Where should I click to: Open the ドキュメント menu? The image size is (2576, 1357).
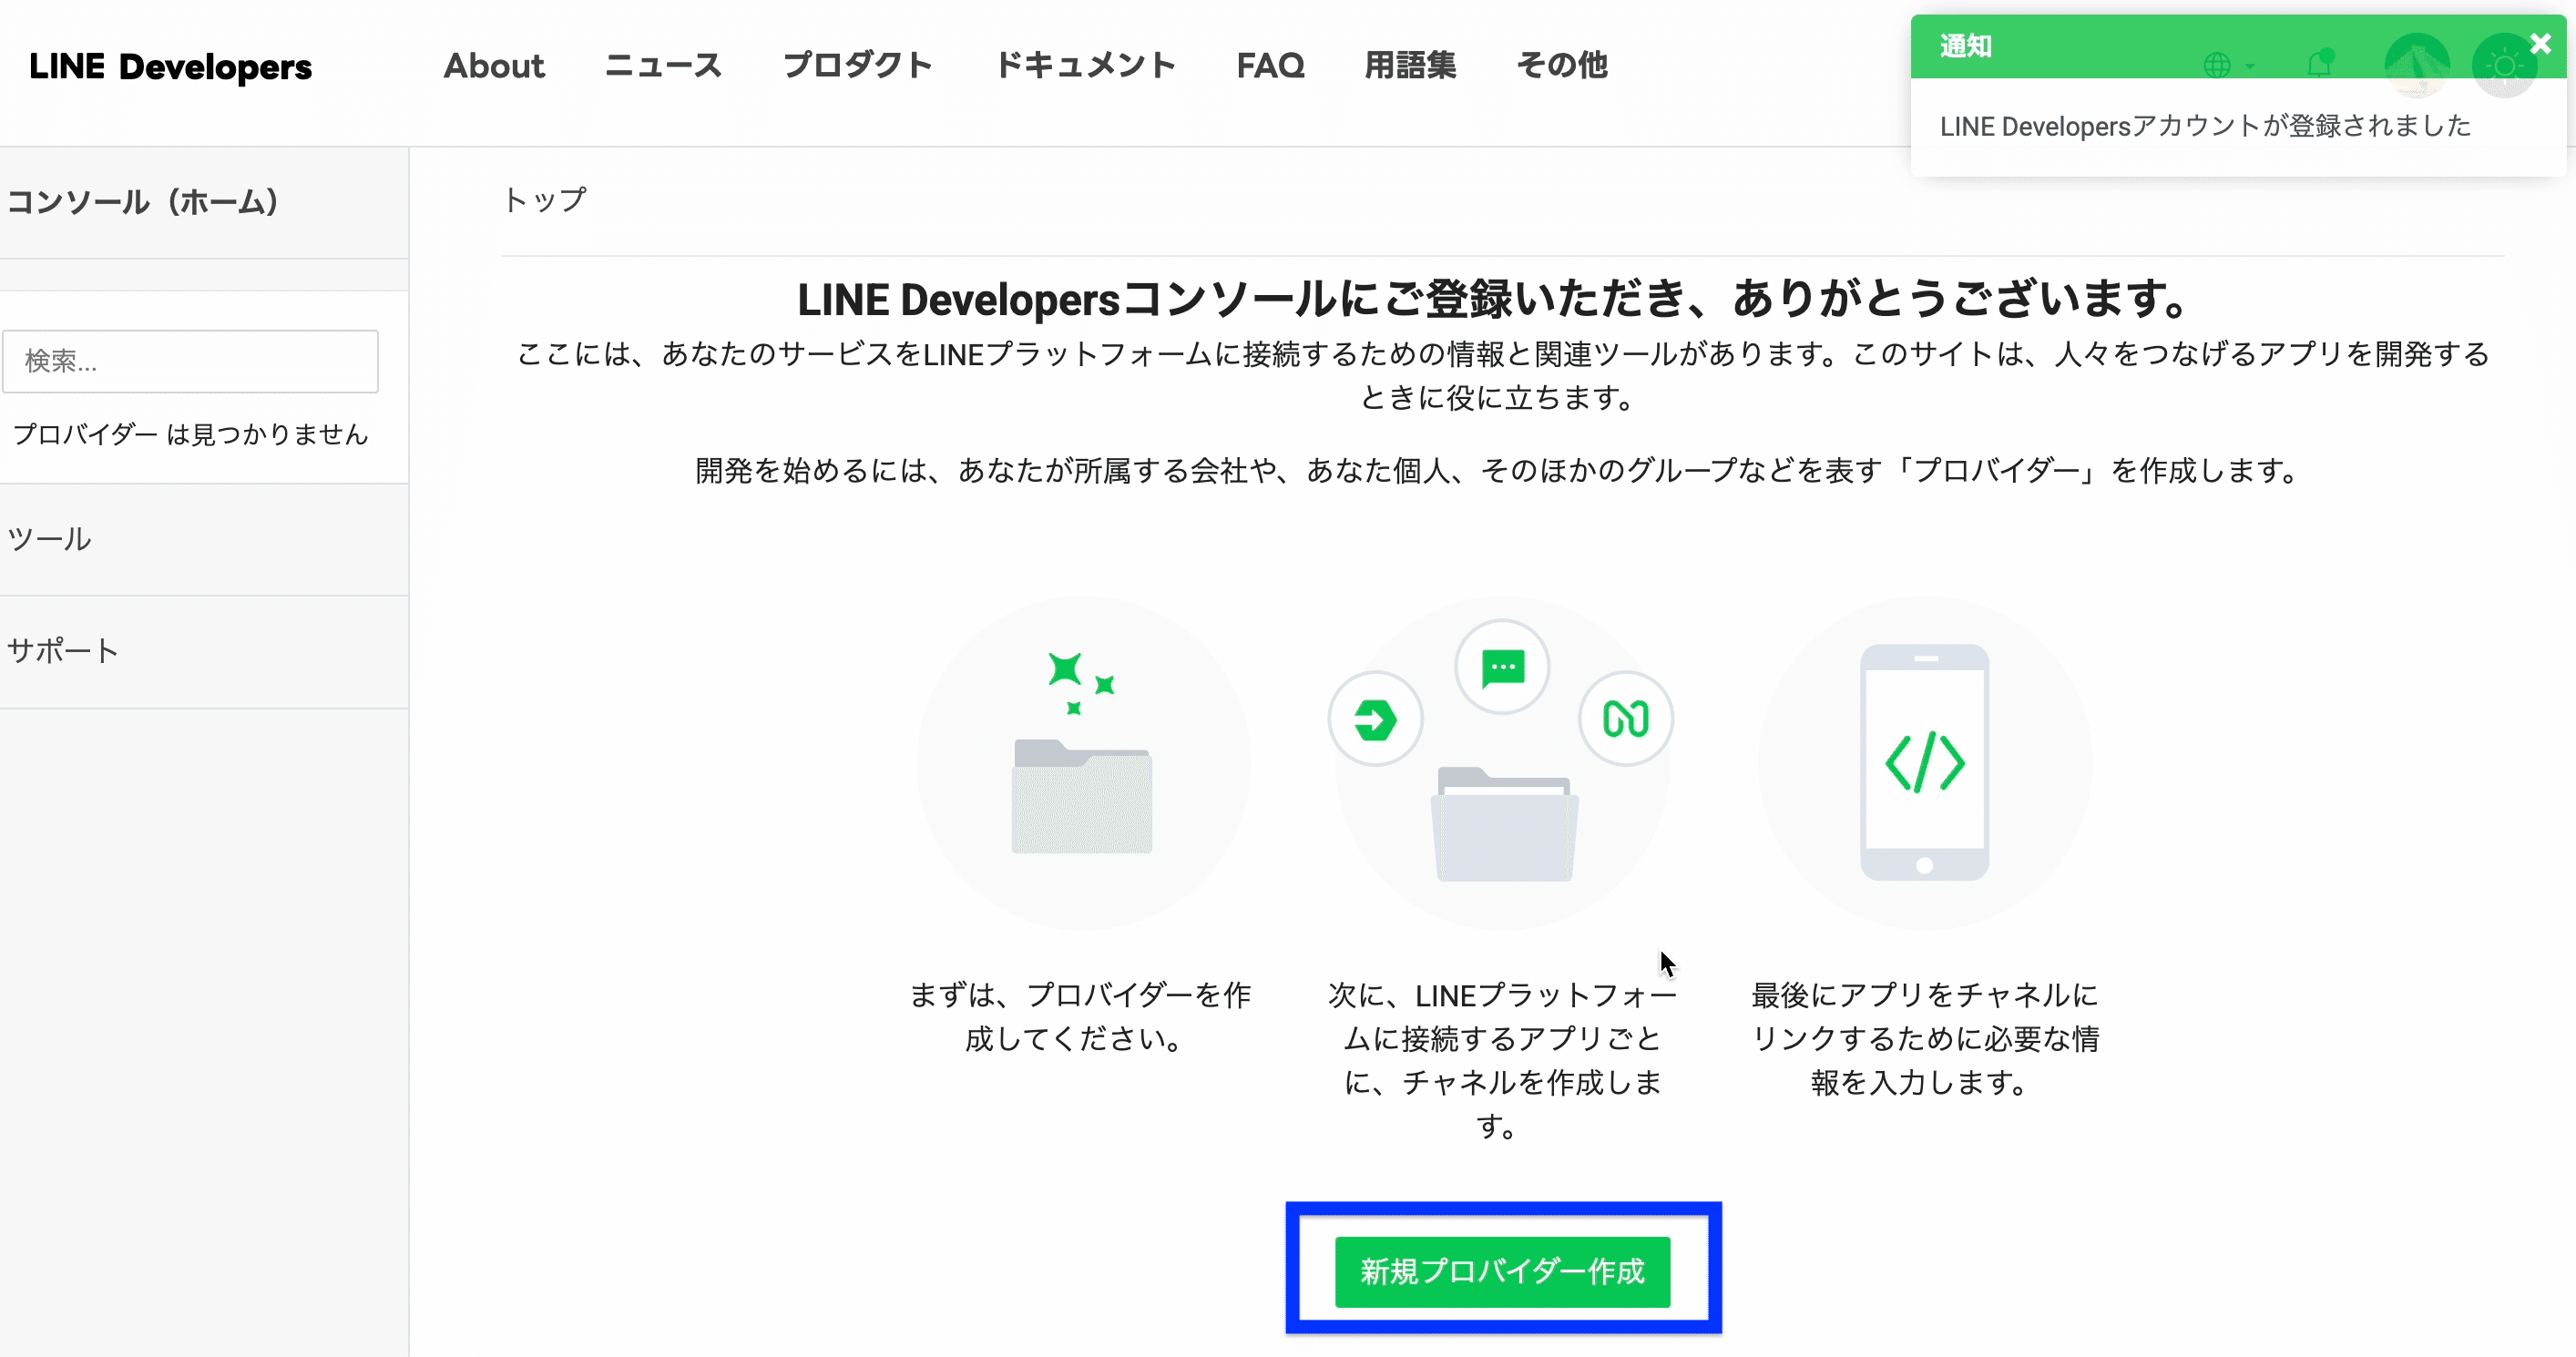tap(1085, 66)
